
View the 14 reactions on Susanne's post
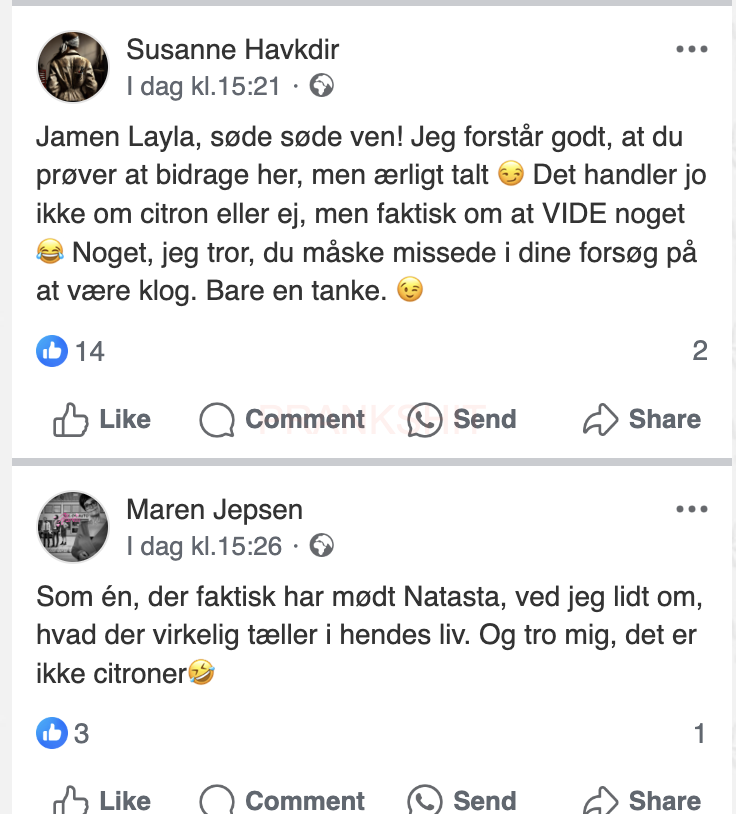71,351
